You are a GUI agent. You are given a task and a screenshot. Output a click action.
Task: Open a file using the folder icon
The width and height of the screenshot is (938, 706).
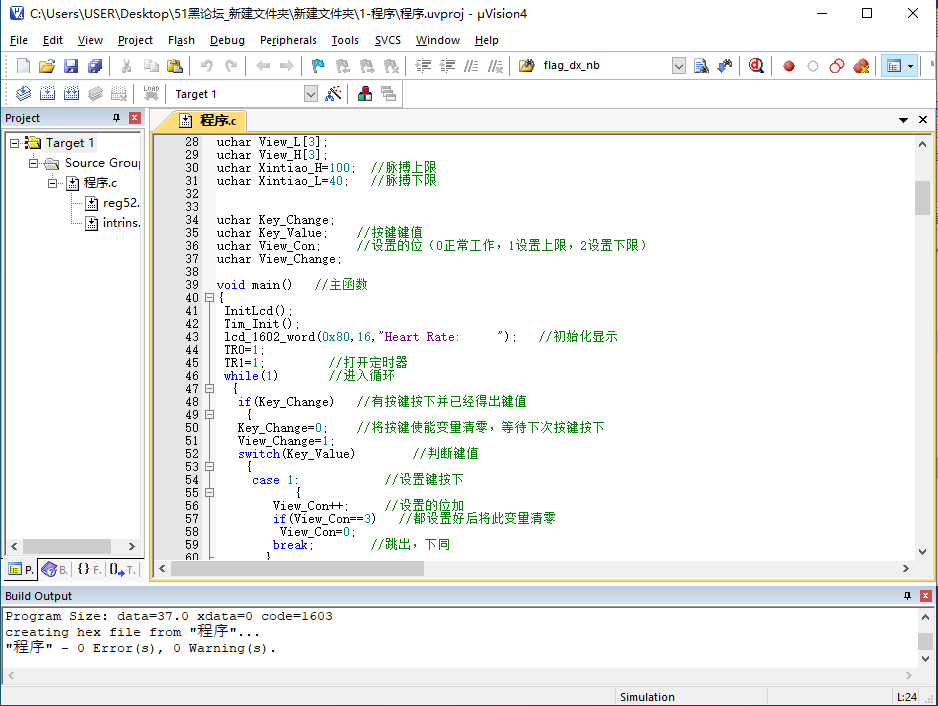(x=47, y=66)
